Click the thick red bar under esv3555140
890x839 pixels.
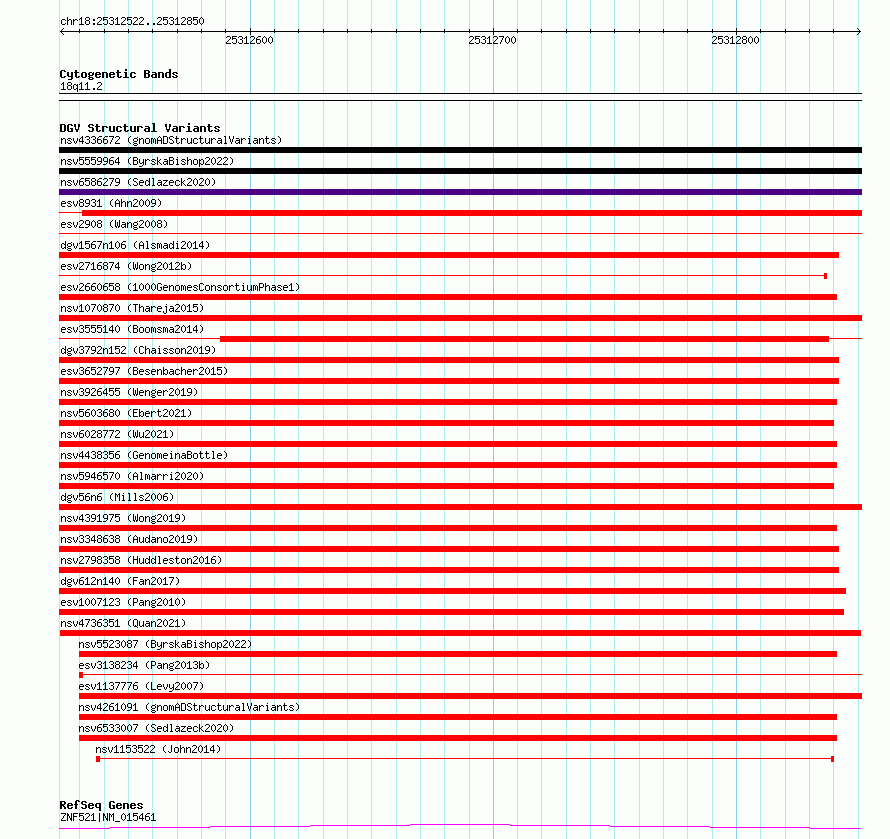[x=524, y=339]
